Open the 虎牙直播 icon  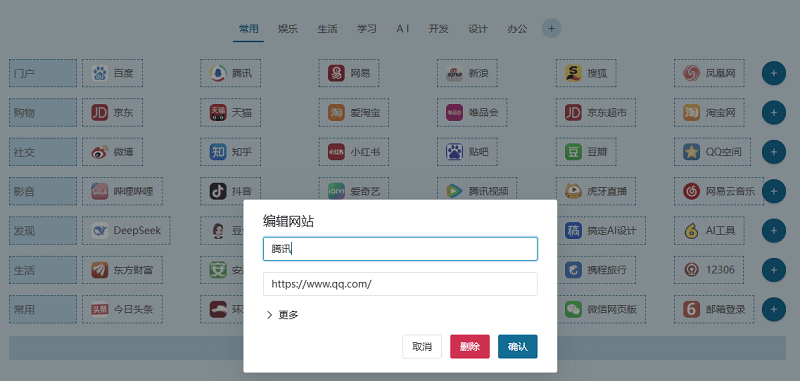point(573,191)
